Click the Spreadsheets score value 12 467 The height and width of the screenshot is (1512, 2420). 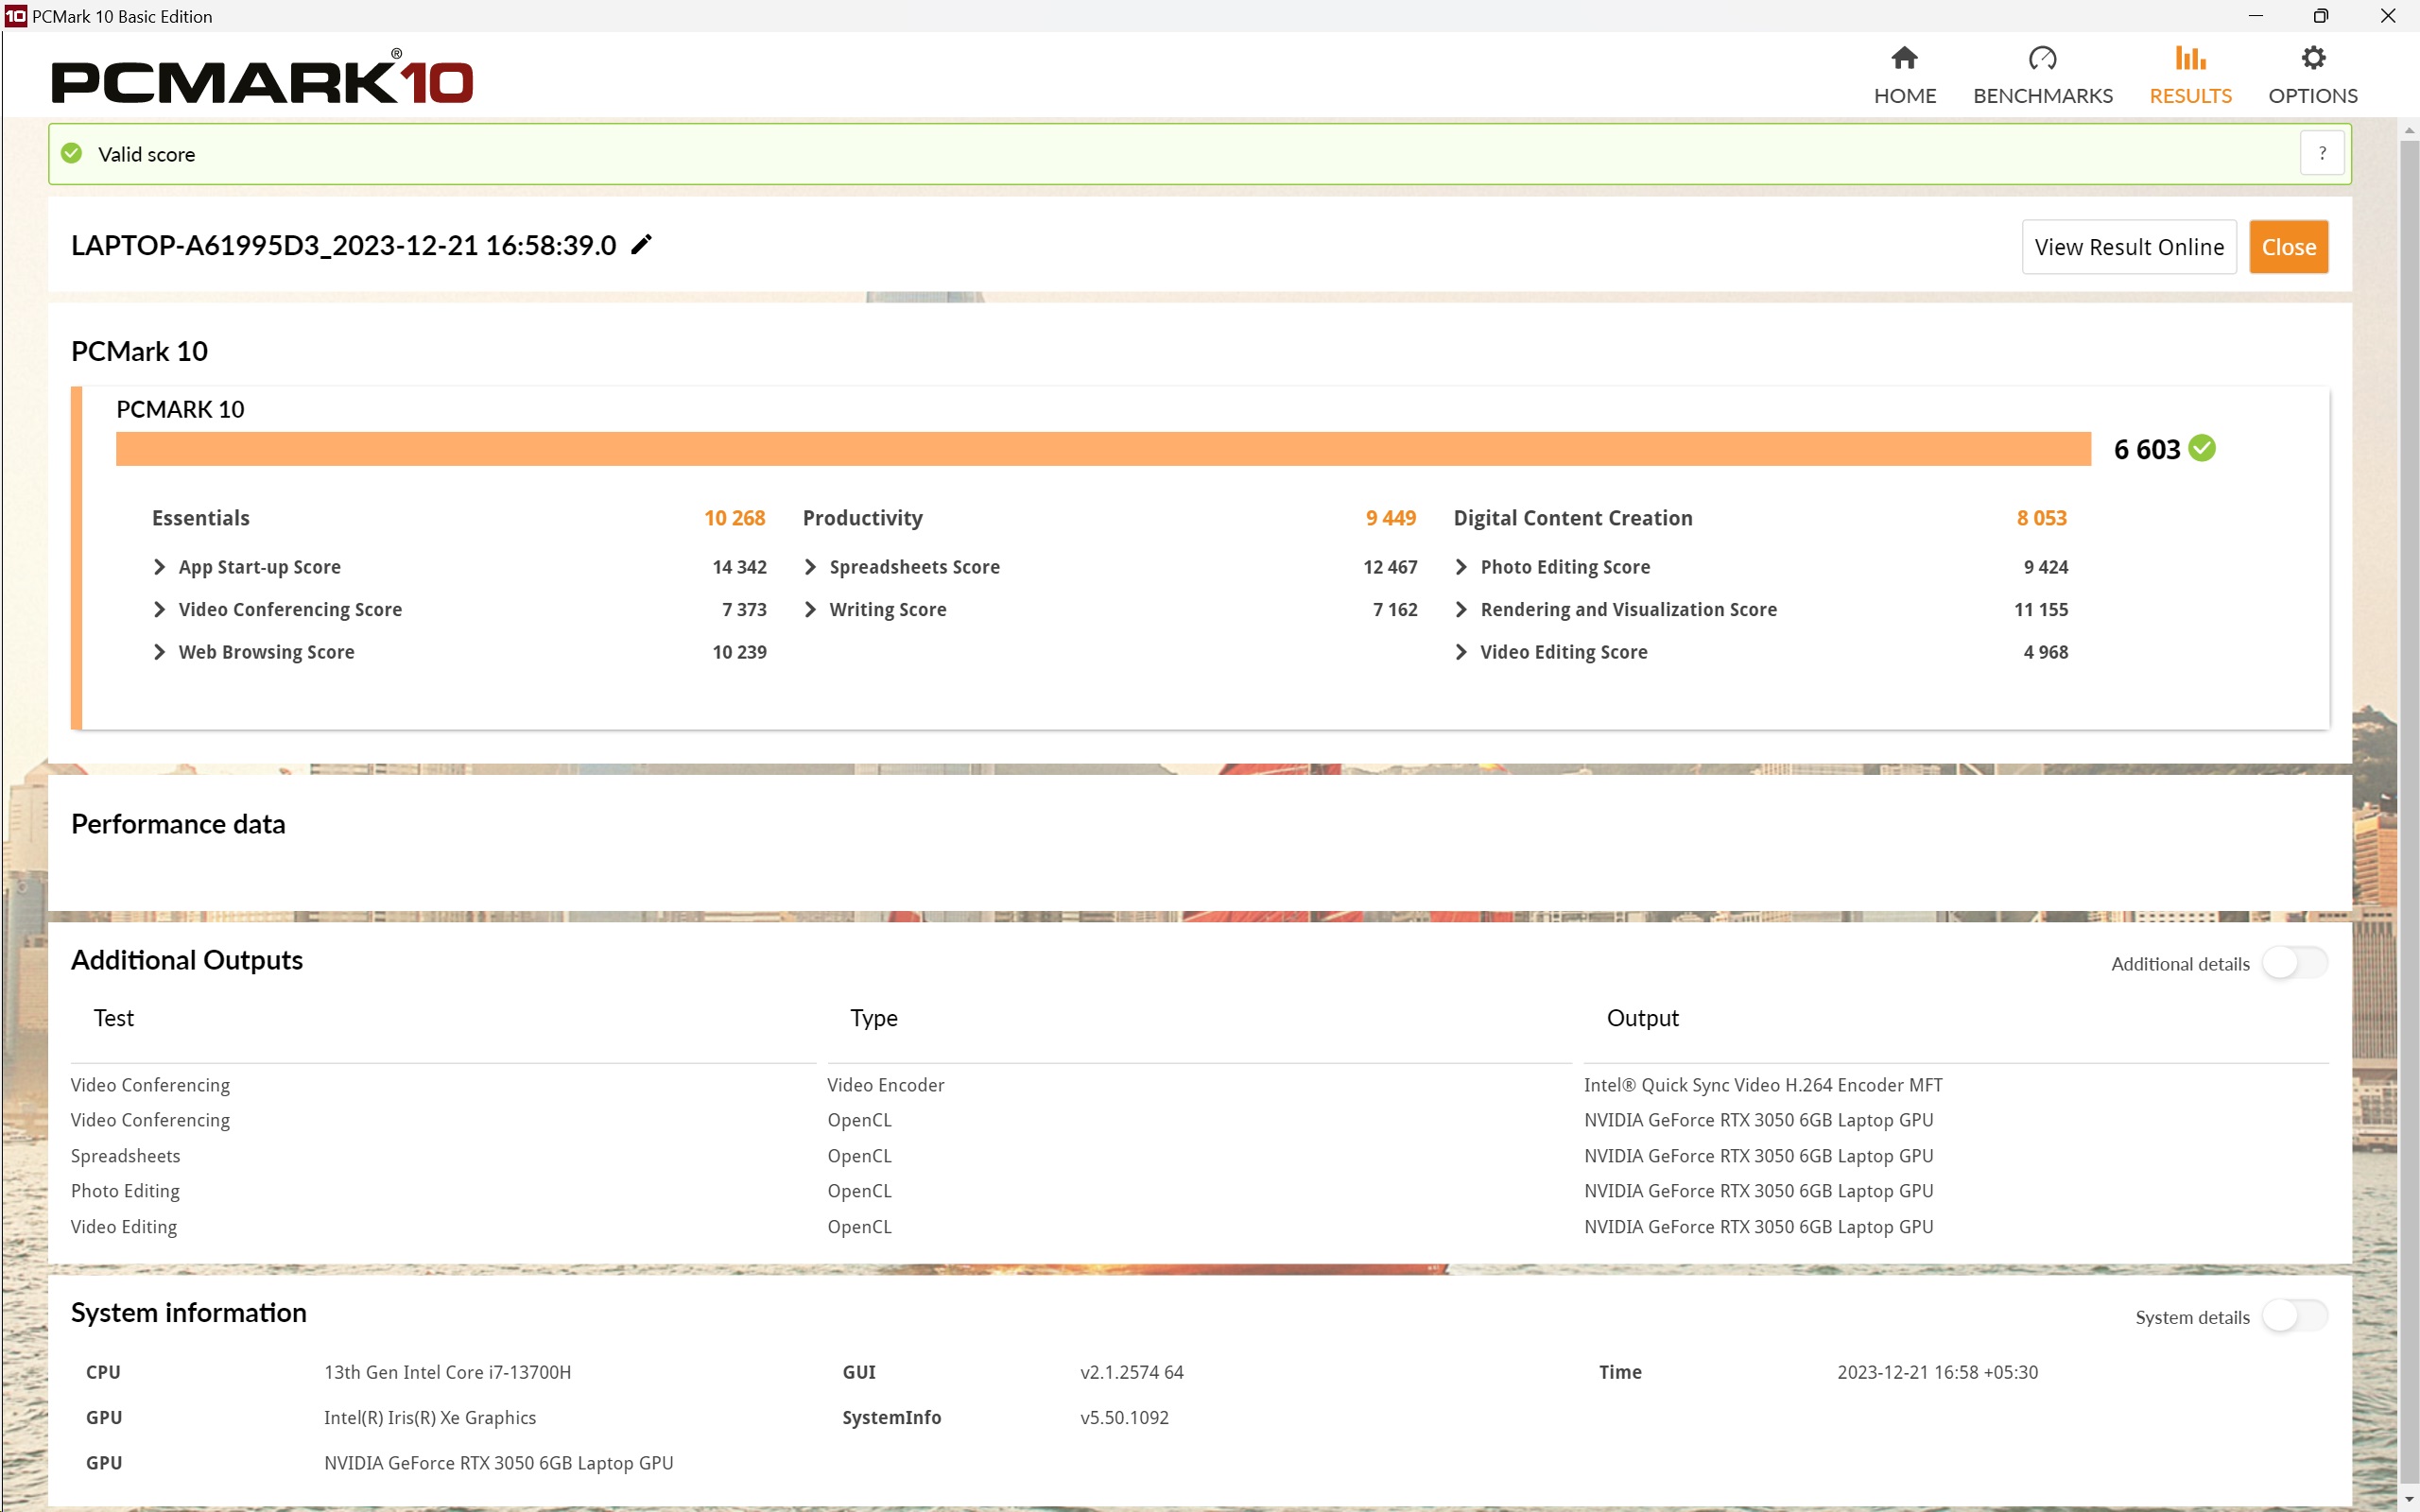(1390, 567)
